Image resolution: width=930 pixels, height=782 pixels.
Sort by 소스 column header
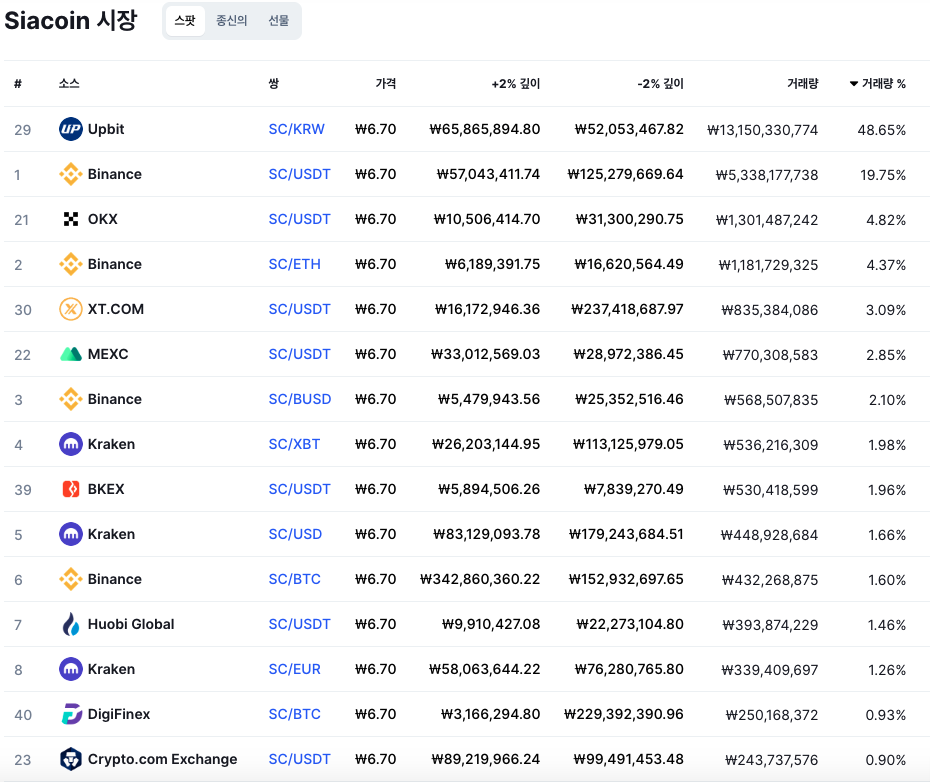[69, 84]
